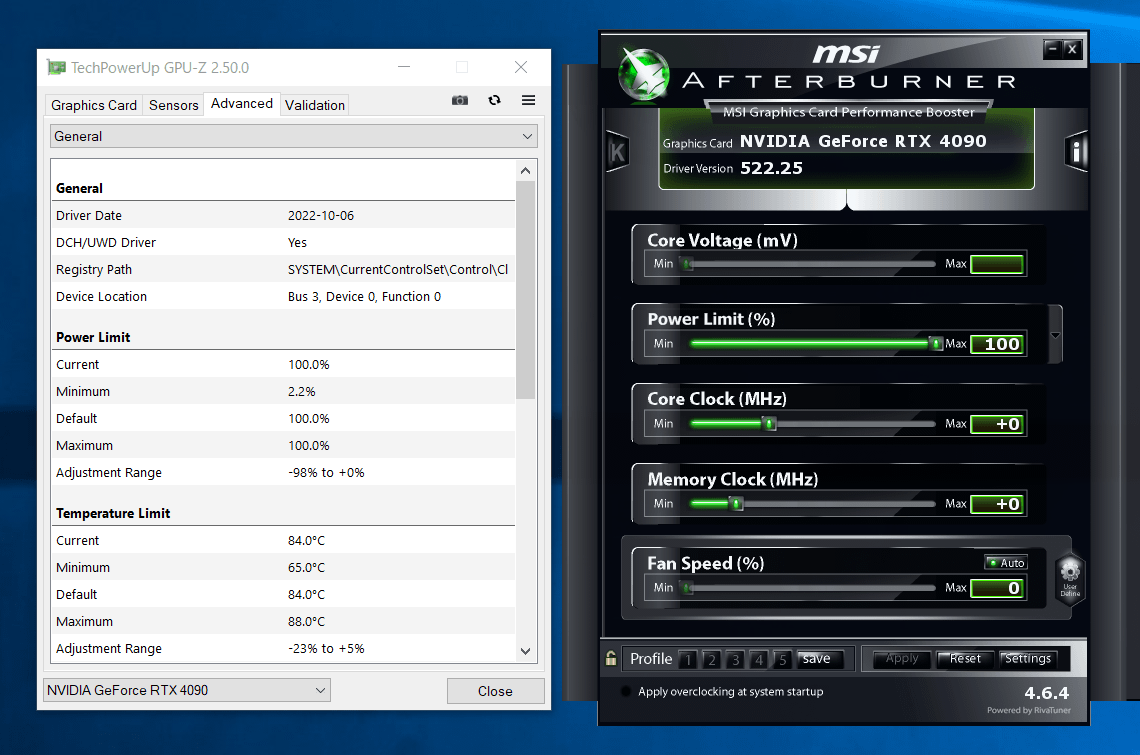Expand the General category dropdown
The width and height of the screenshot is (1140, 755).
click(x=294, y=136)
